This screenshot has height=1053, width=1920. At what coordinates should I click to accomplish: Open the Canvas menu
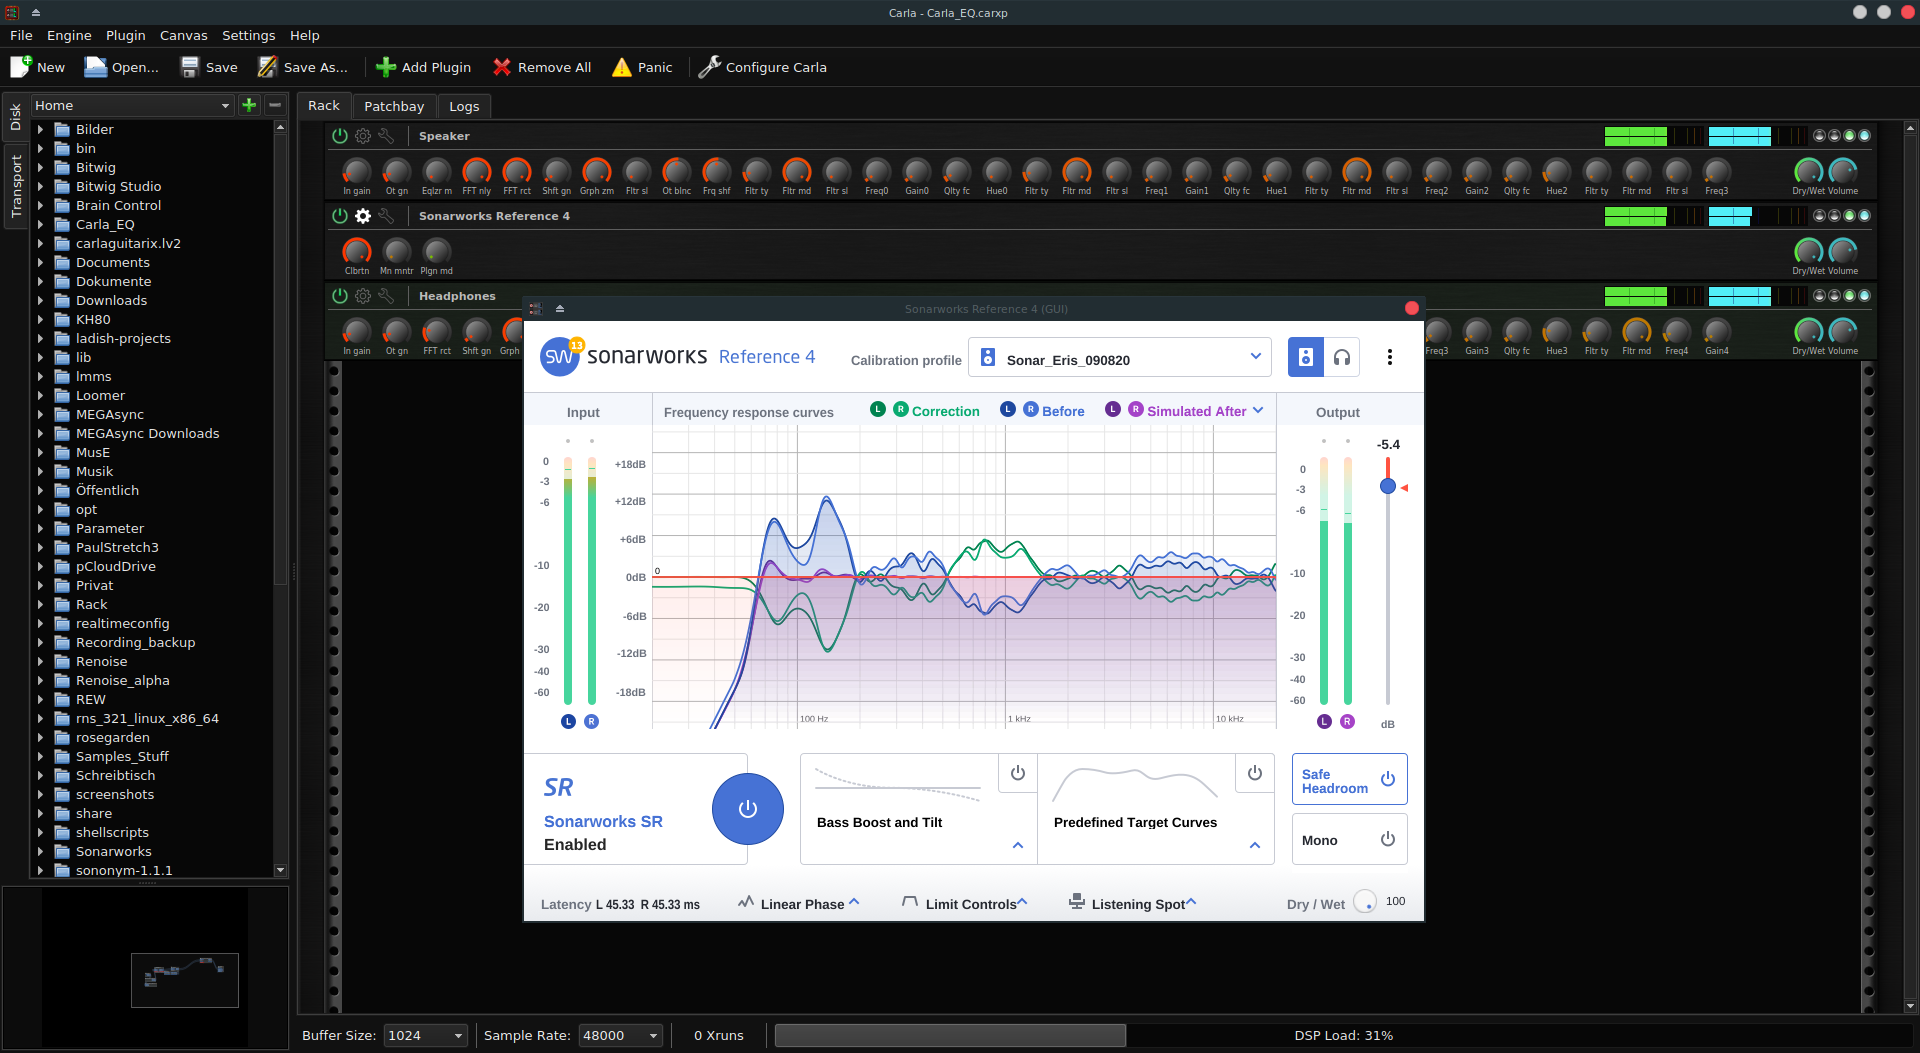pos(184,35)
